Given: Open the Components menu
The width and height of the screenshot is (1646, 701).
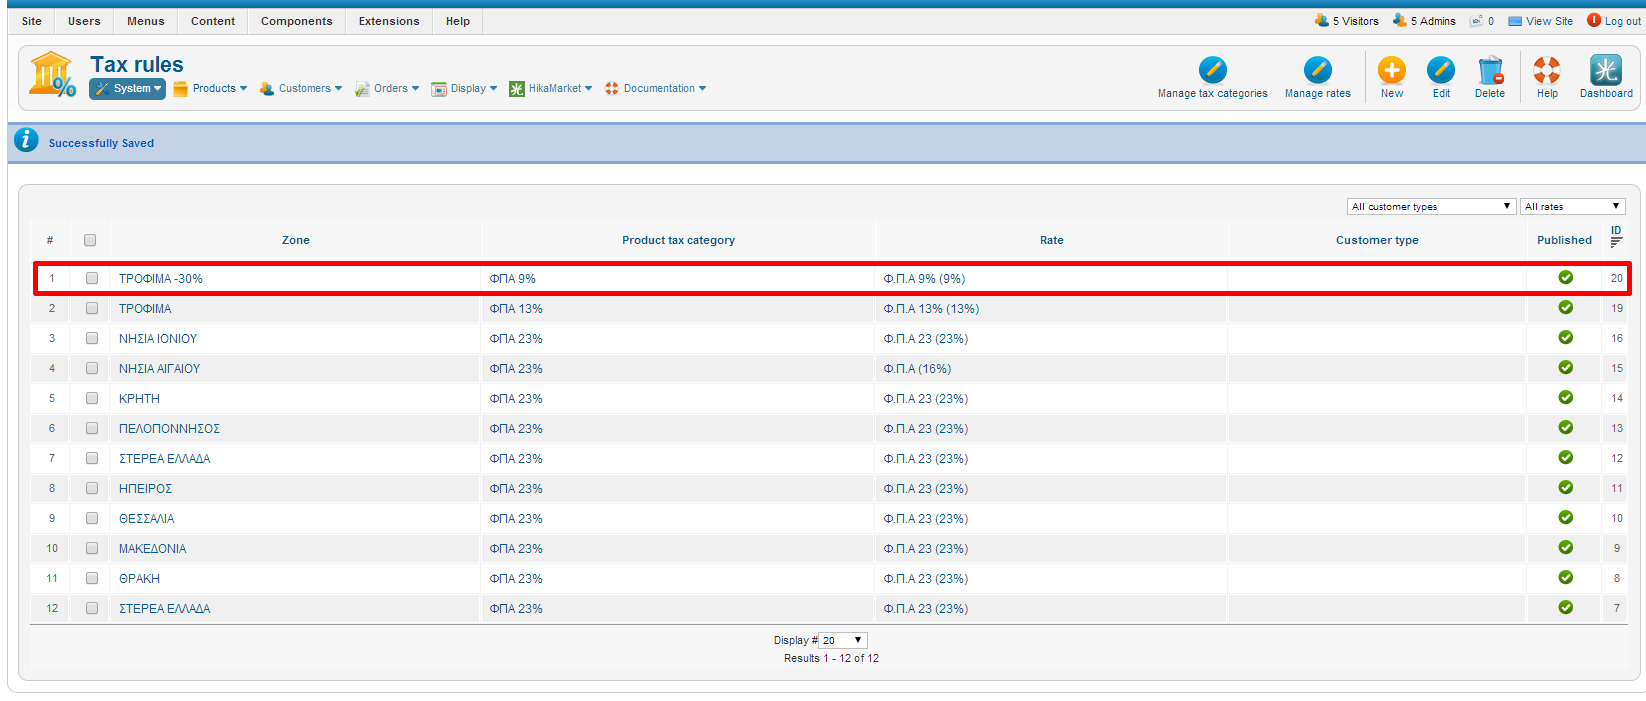Looking at the screenshot, I should (x=296, y=21).
